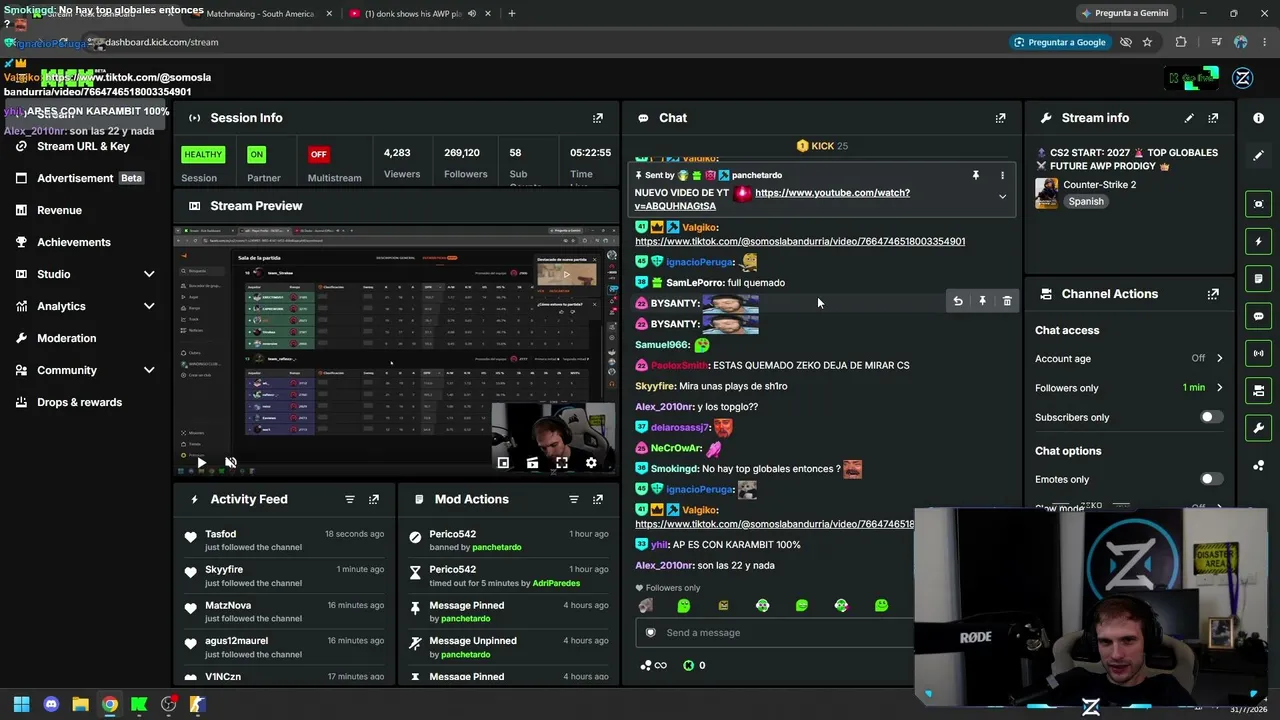1280x720 pixels.
Task: Open the Kick profile avatar menu
Action: (1243, 78)
